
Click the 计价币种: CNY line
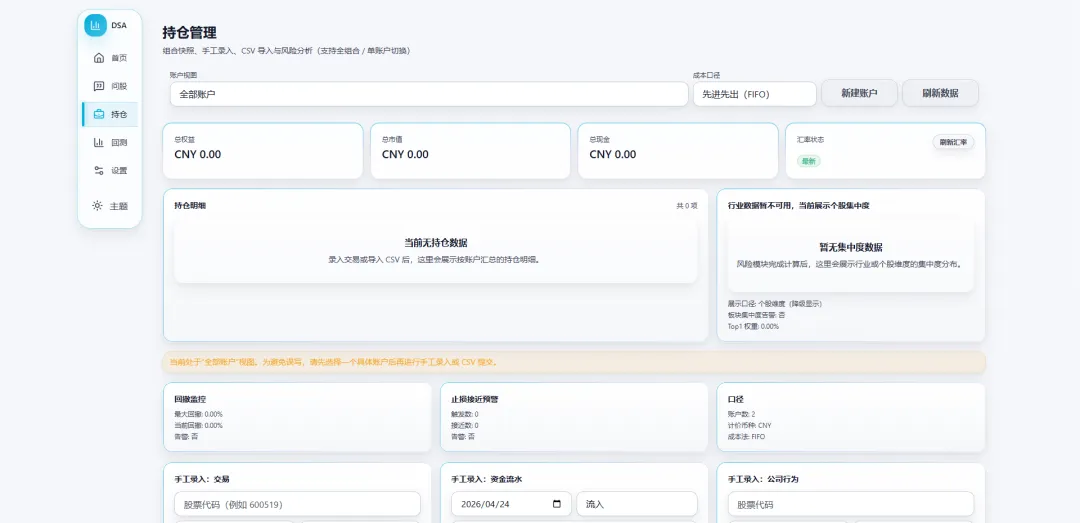pos(749,425)
